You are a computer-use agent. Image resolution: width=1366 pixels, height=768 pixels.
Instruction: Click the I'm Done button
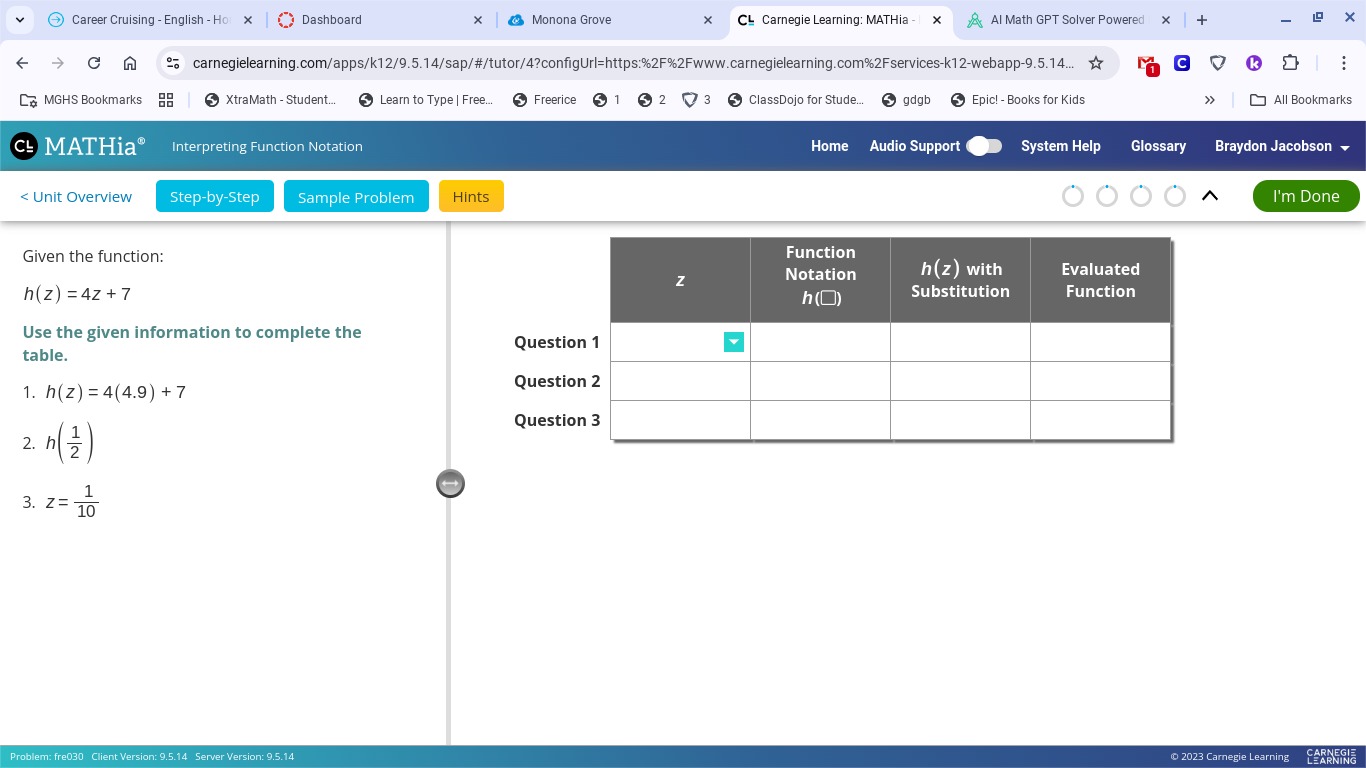pos(1306,196)
